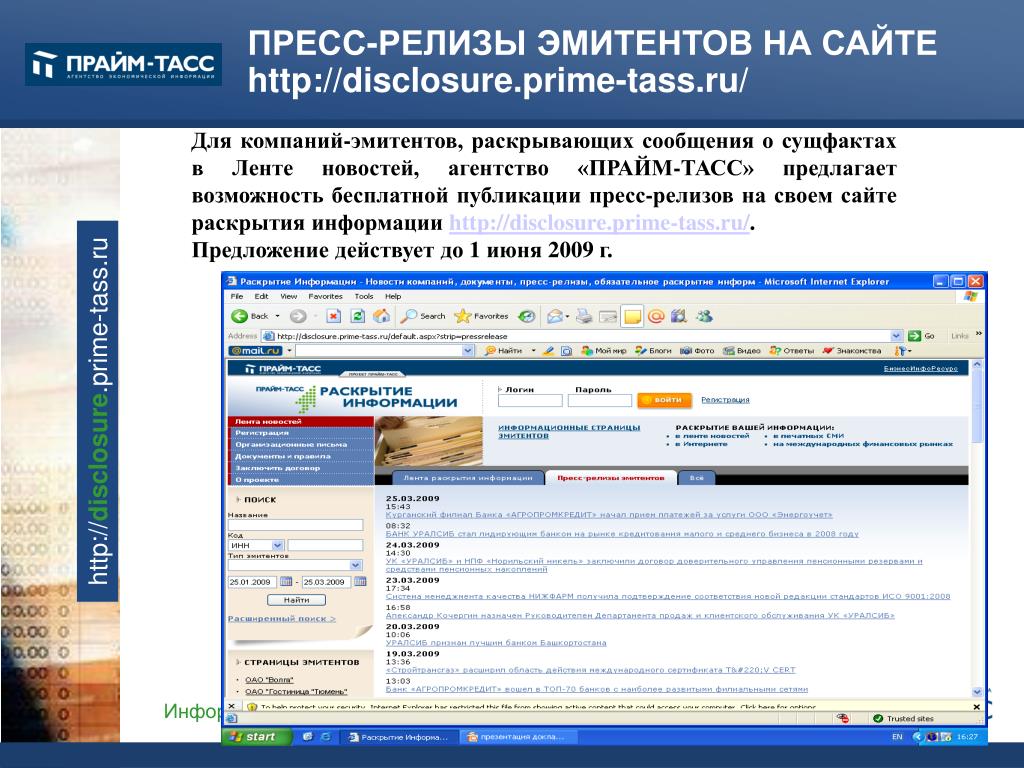Screen dimensions: 1024x768
Task: Click the Print icon
Action: (584, 316)
